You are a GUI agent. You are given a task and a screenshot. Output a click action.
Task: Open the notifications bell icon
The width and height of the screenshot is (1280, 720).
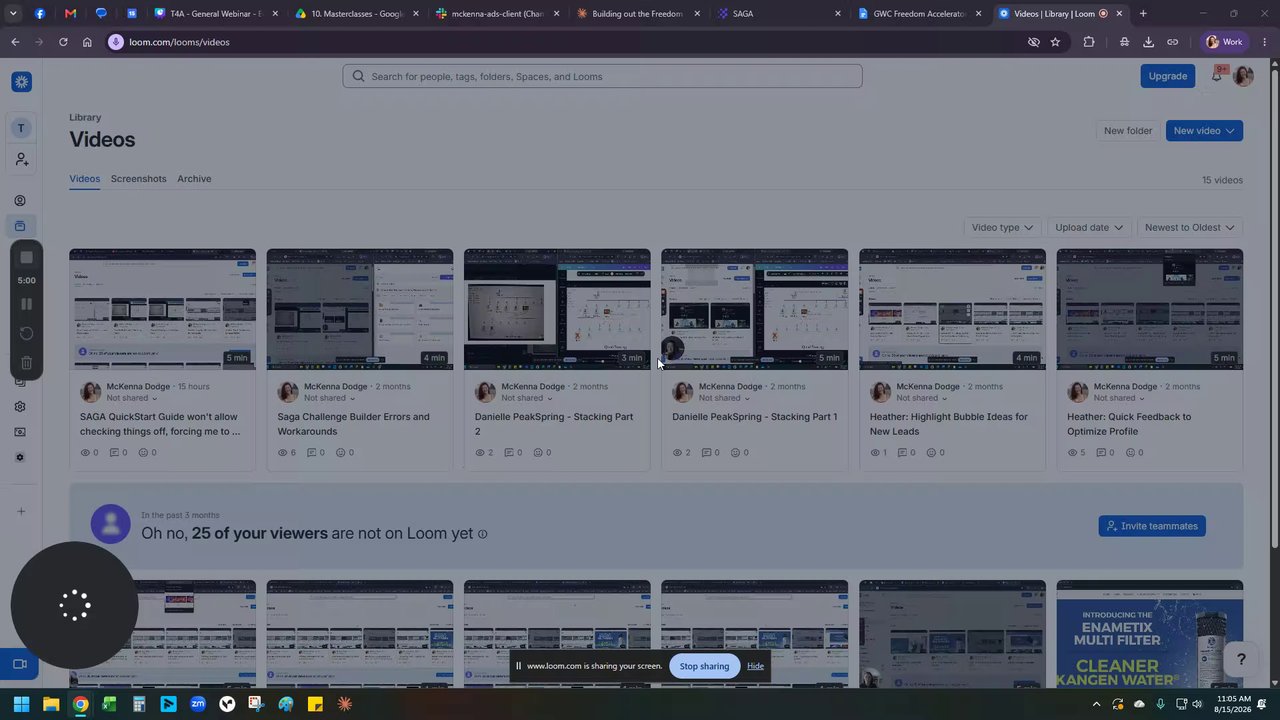1217,76
